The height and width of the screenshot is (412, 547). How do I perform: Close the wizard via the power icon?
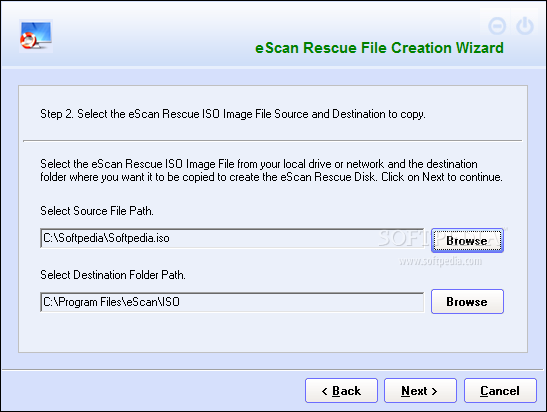(525, 27)
